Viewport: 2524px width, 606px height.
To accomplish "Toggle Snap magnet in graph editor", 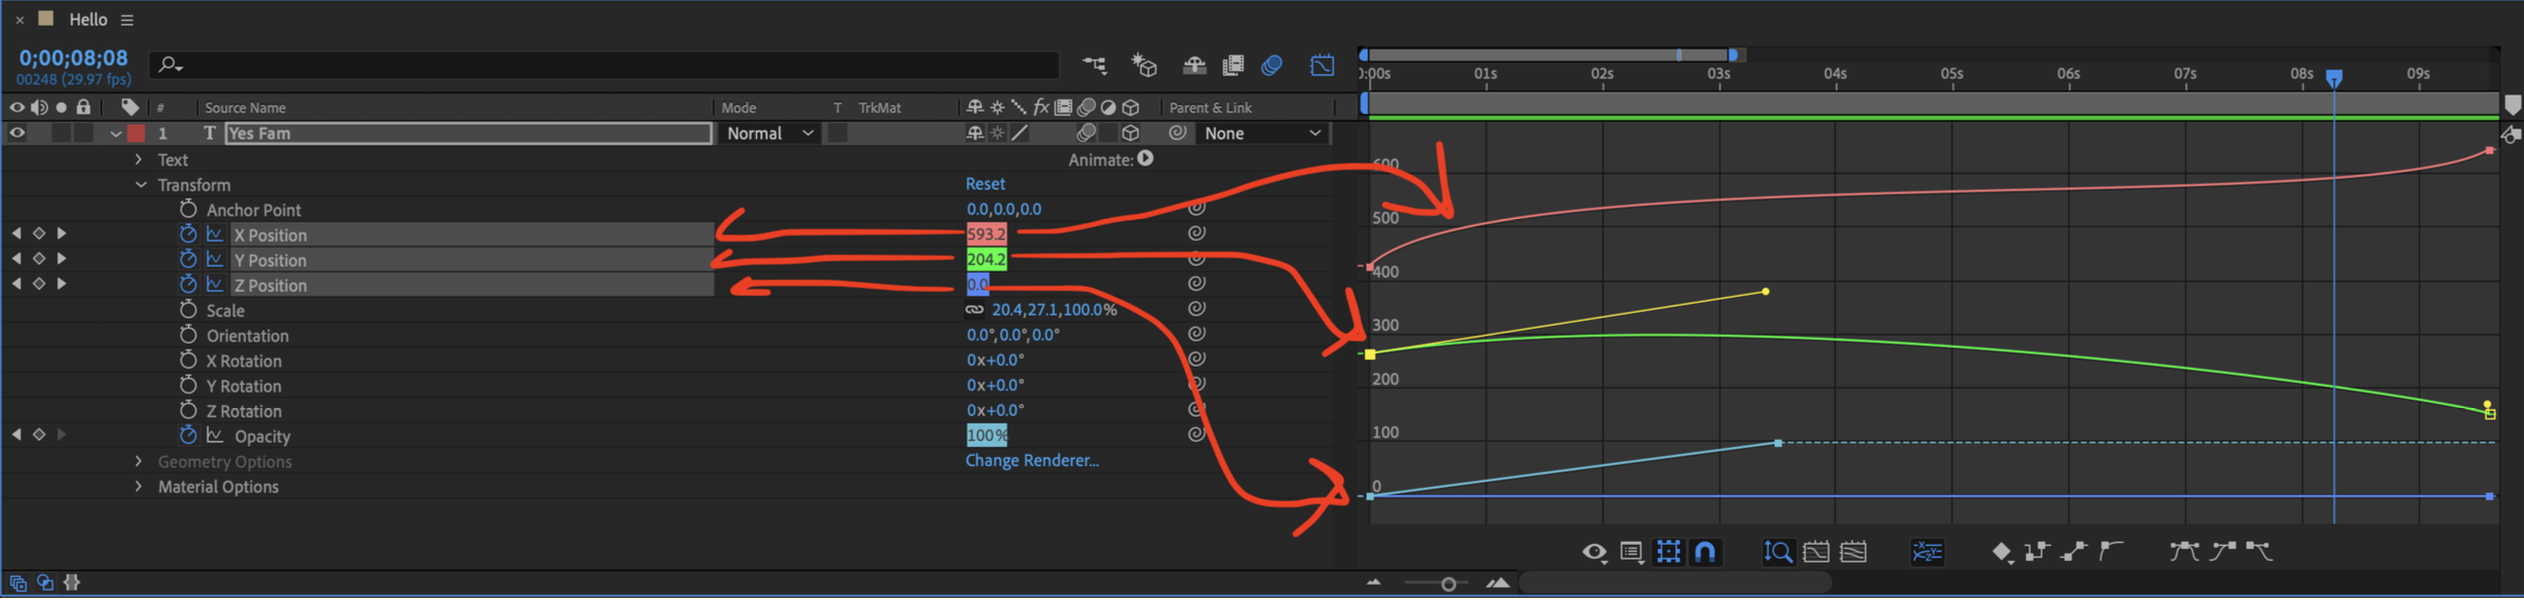I will (1705, 552).
